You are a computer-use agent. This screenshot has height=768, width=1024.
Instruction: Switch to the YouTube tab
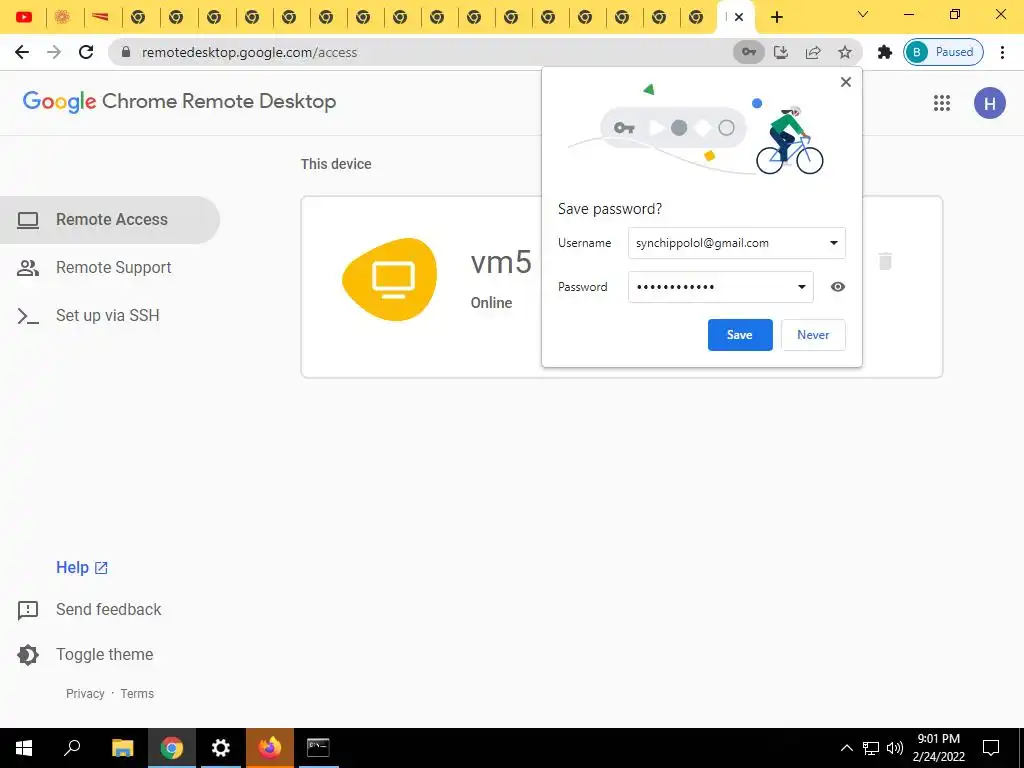24,17
